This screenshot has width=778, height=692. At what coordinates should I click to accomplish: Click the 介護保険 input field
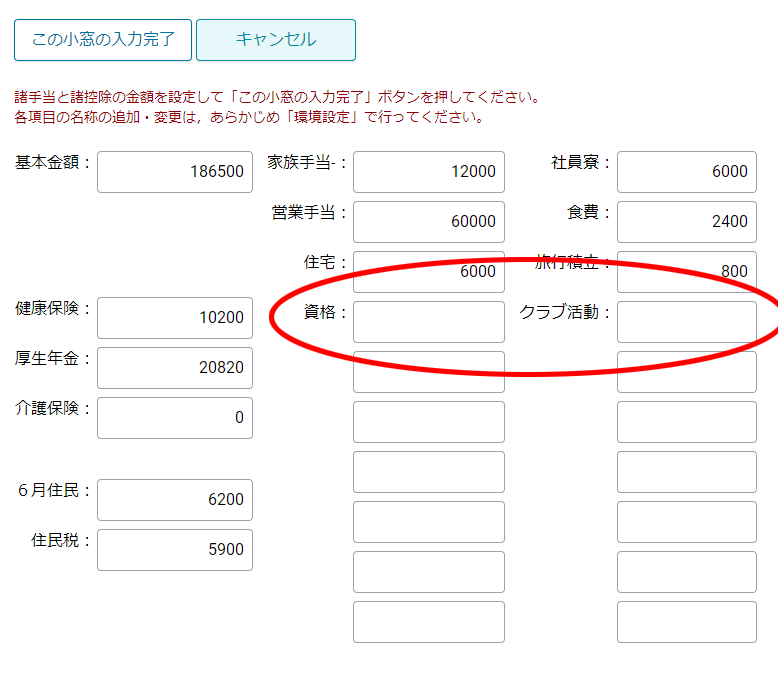[x=174, y=417]
